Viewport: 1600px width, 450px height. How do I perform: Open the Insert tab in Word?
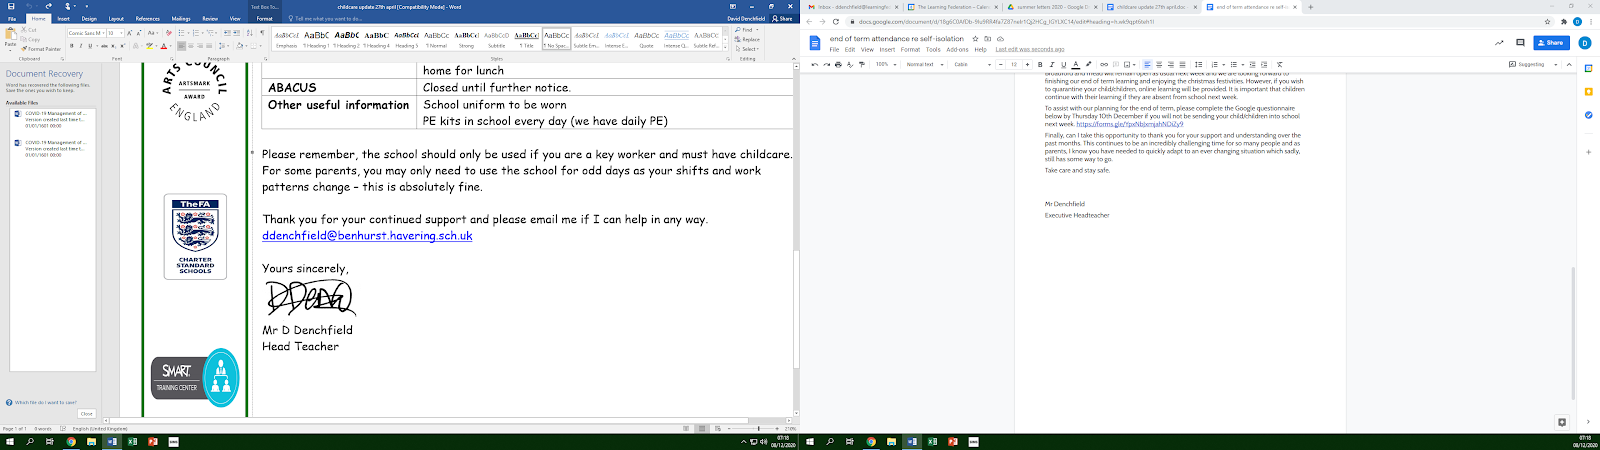(x=63, y=19)
